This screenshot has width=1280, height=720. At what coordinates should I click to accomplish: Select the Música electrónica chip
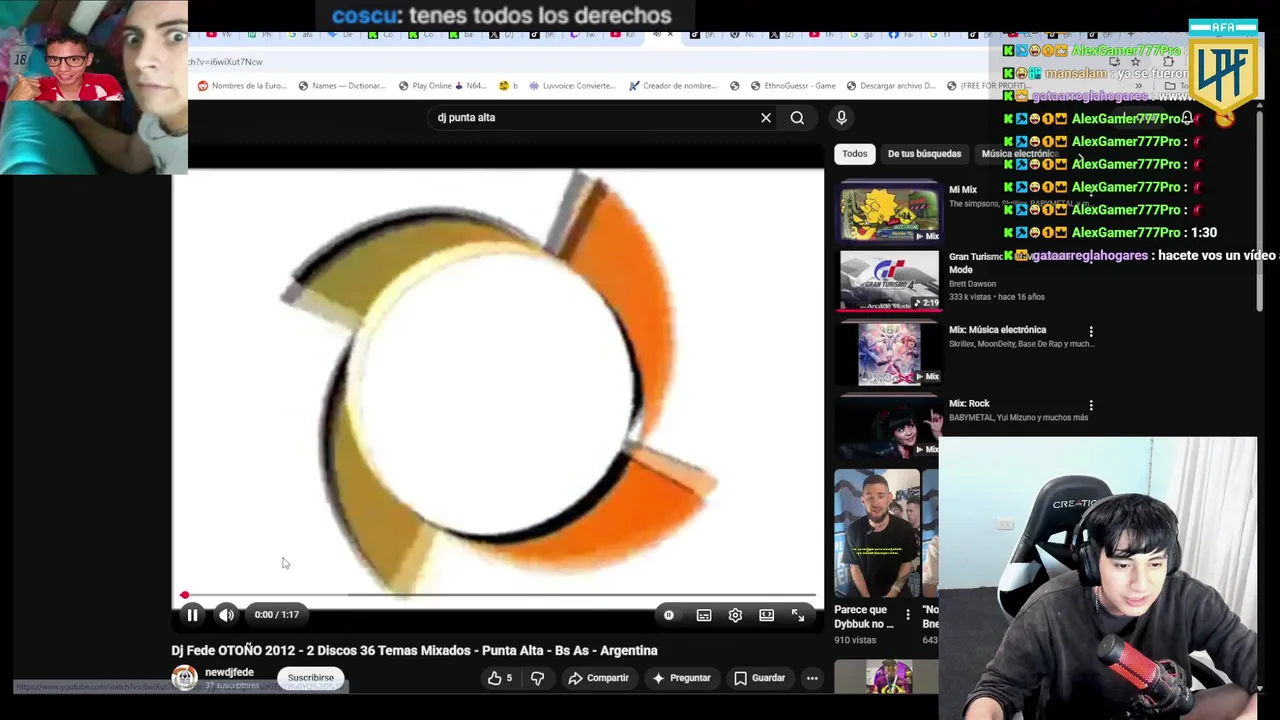[x=1019, y=153]
